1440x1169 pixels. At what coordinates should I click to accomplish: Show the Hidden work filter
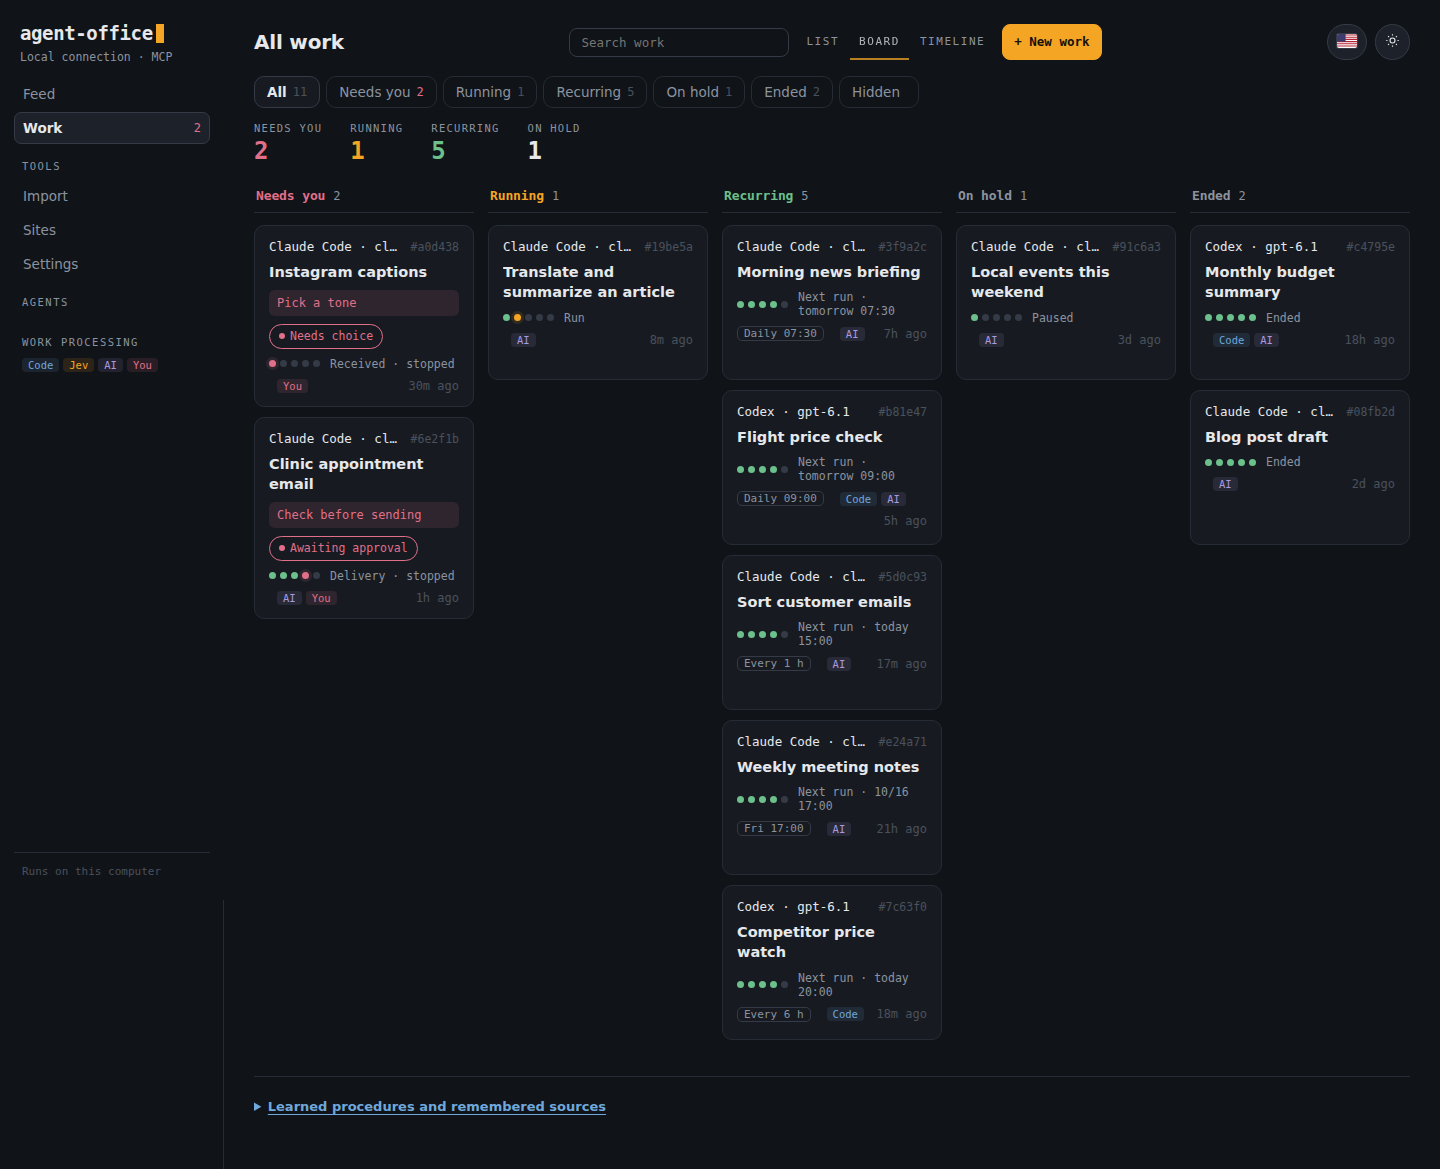click(x=879, y=92)
